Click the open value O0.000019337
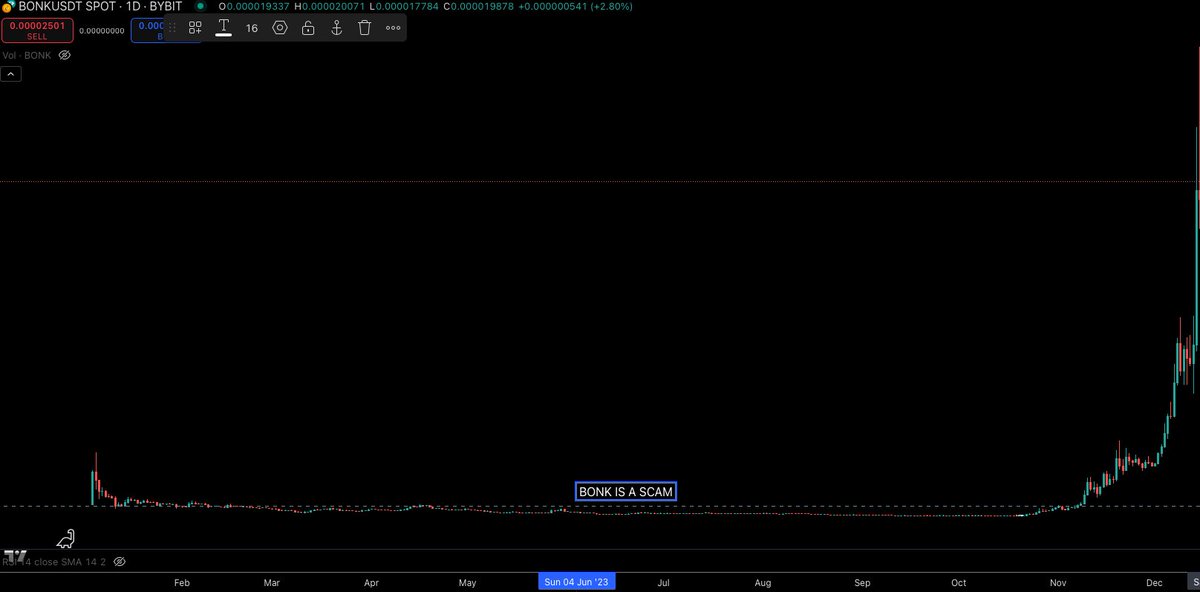The image size is (1200, 592). [x=256, y=6]
